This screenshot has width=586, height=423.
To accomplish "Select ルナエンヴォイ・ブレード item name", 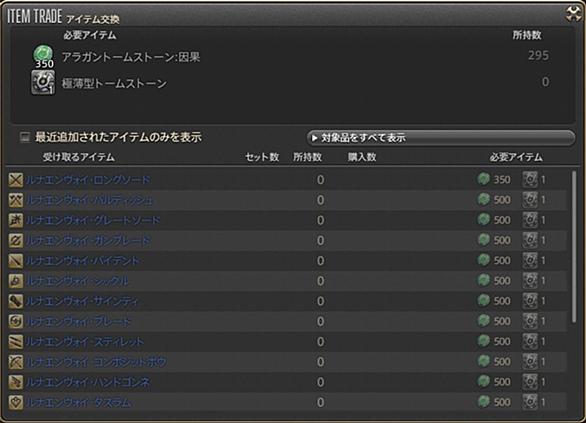I will [x=78, y=321].
